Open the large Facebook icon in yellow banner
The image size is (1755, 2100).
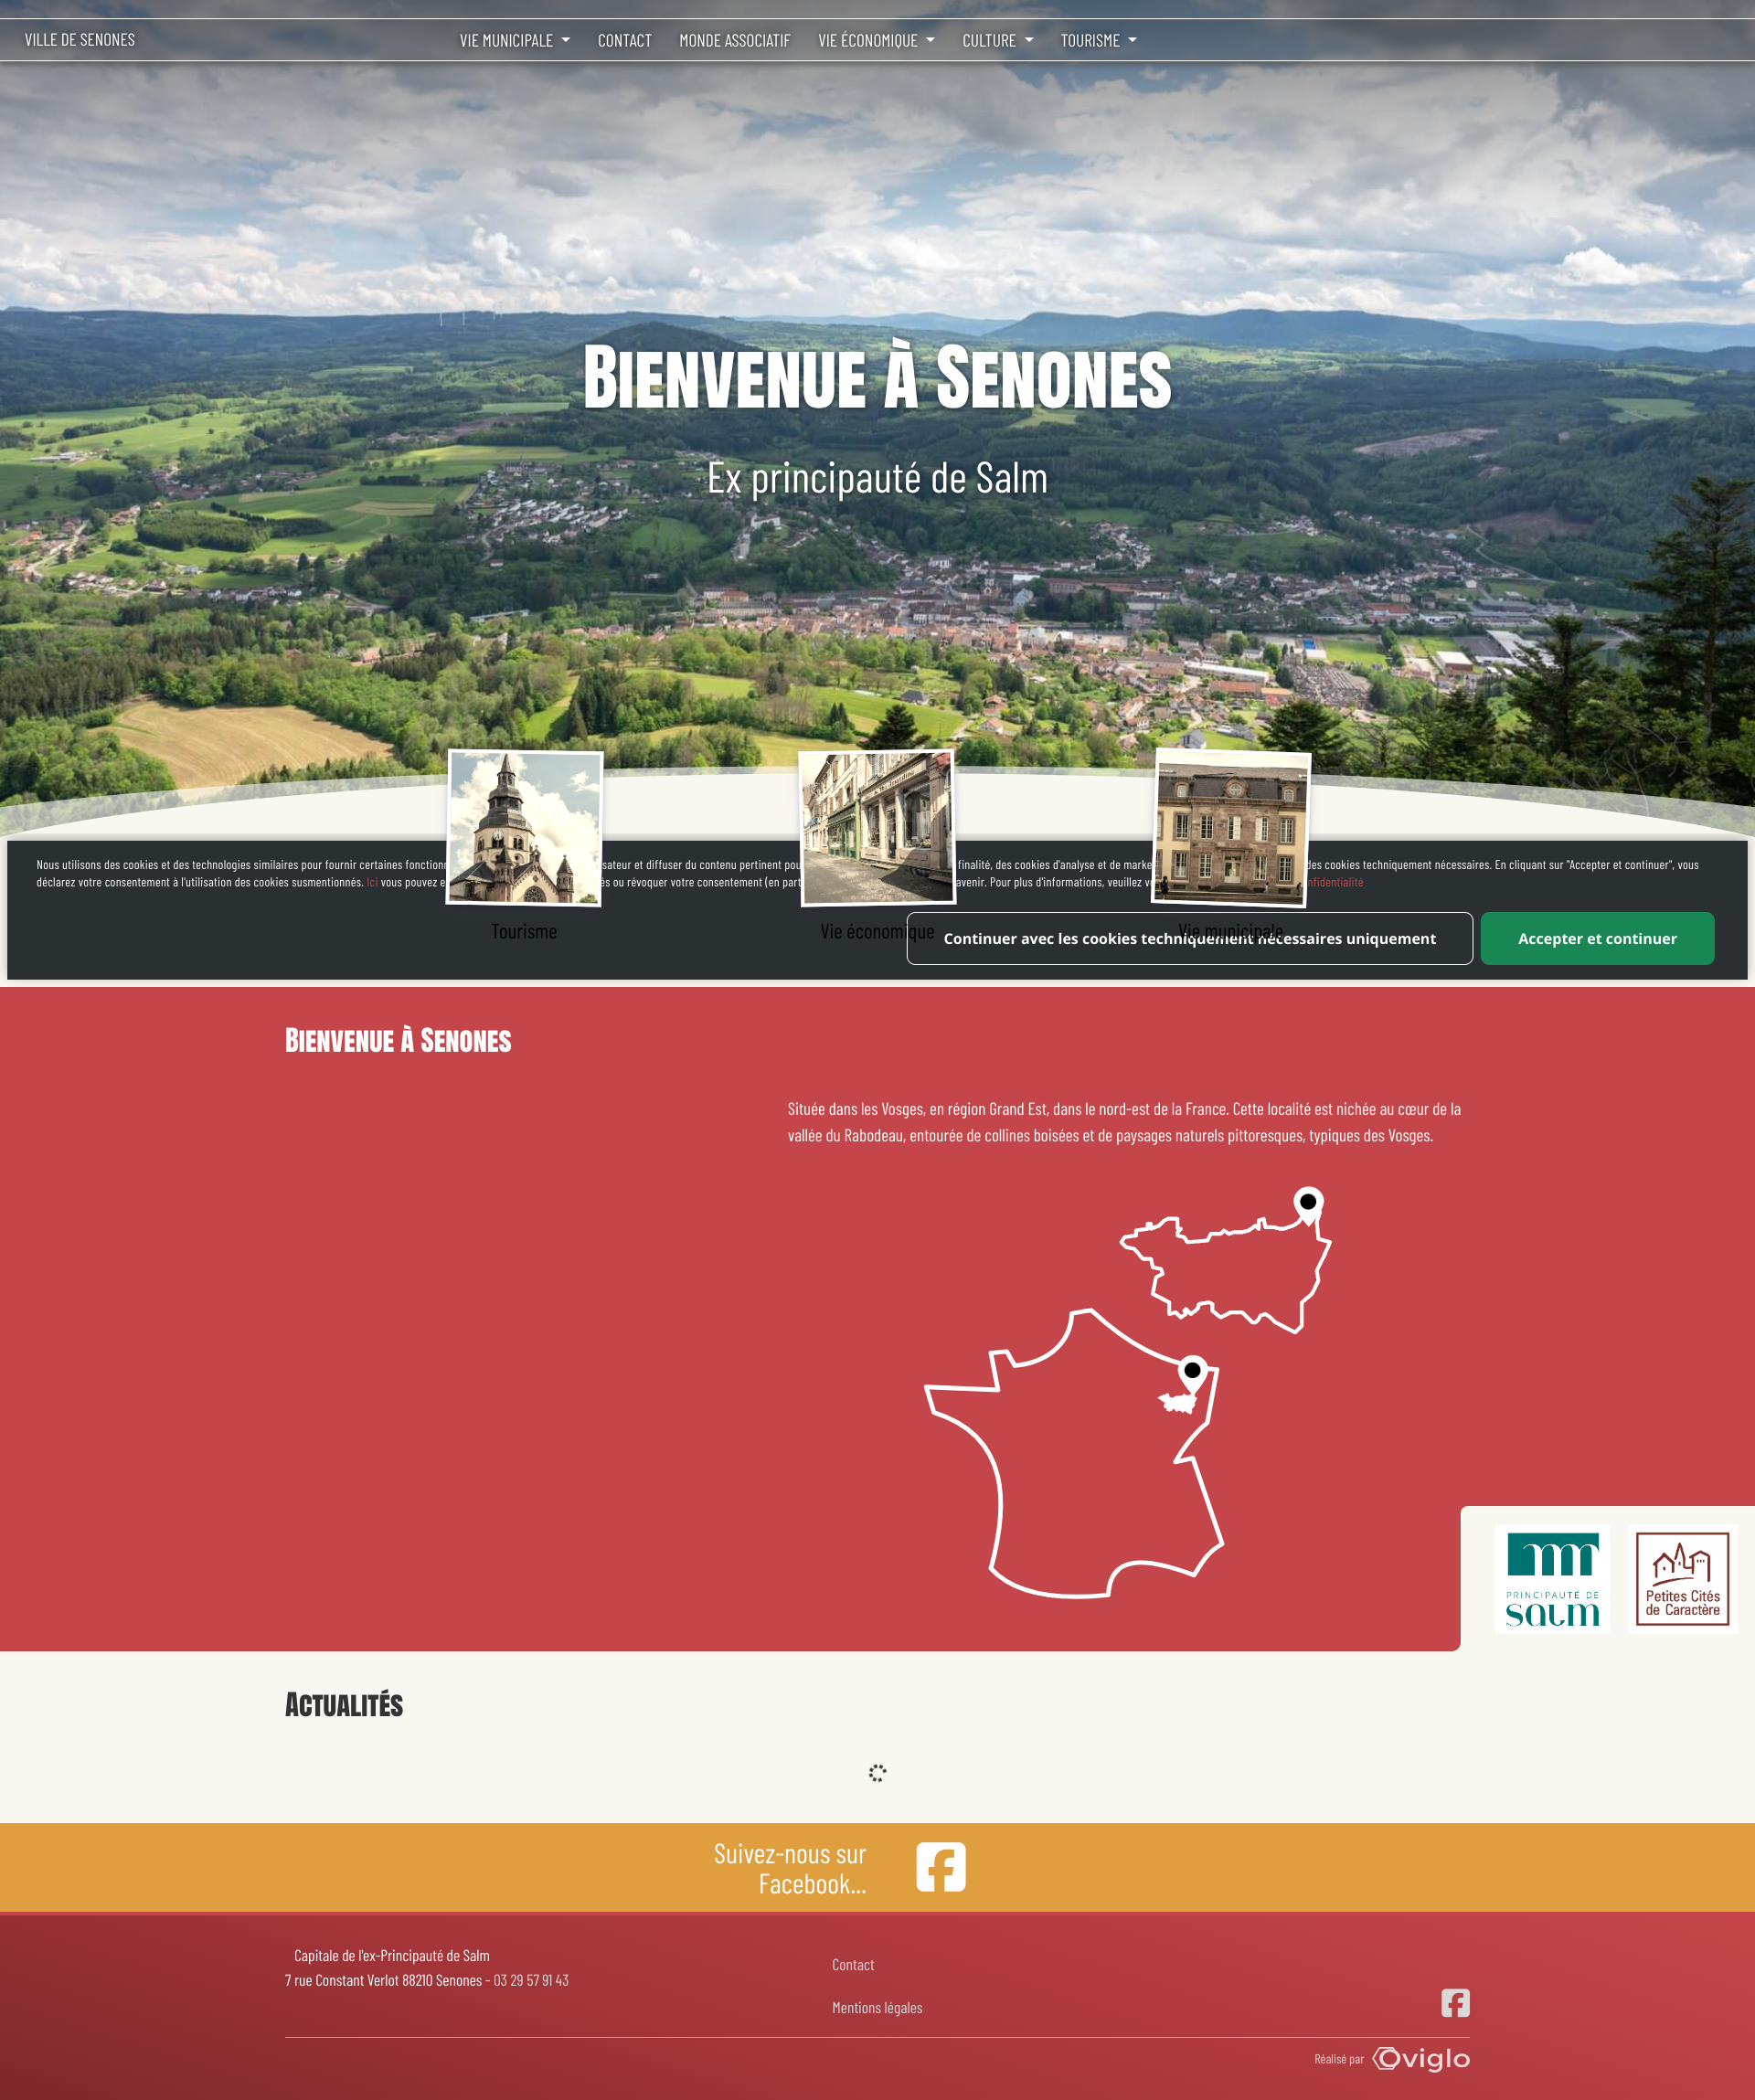coord(940,1867)
